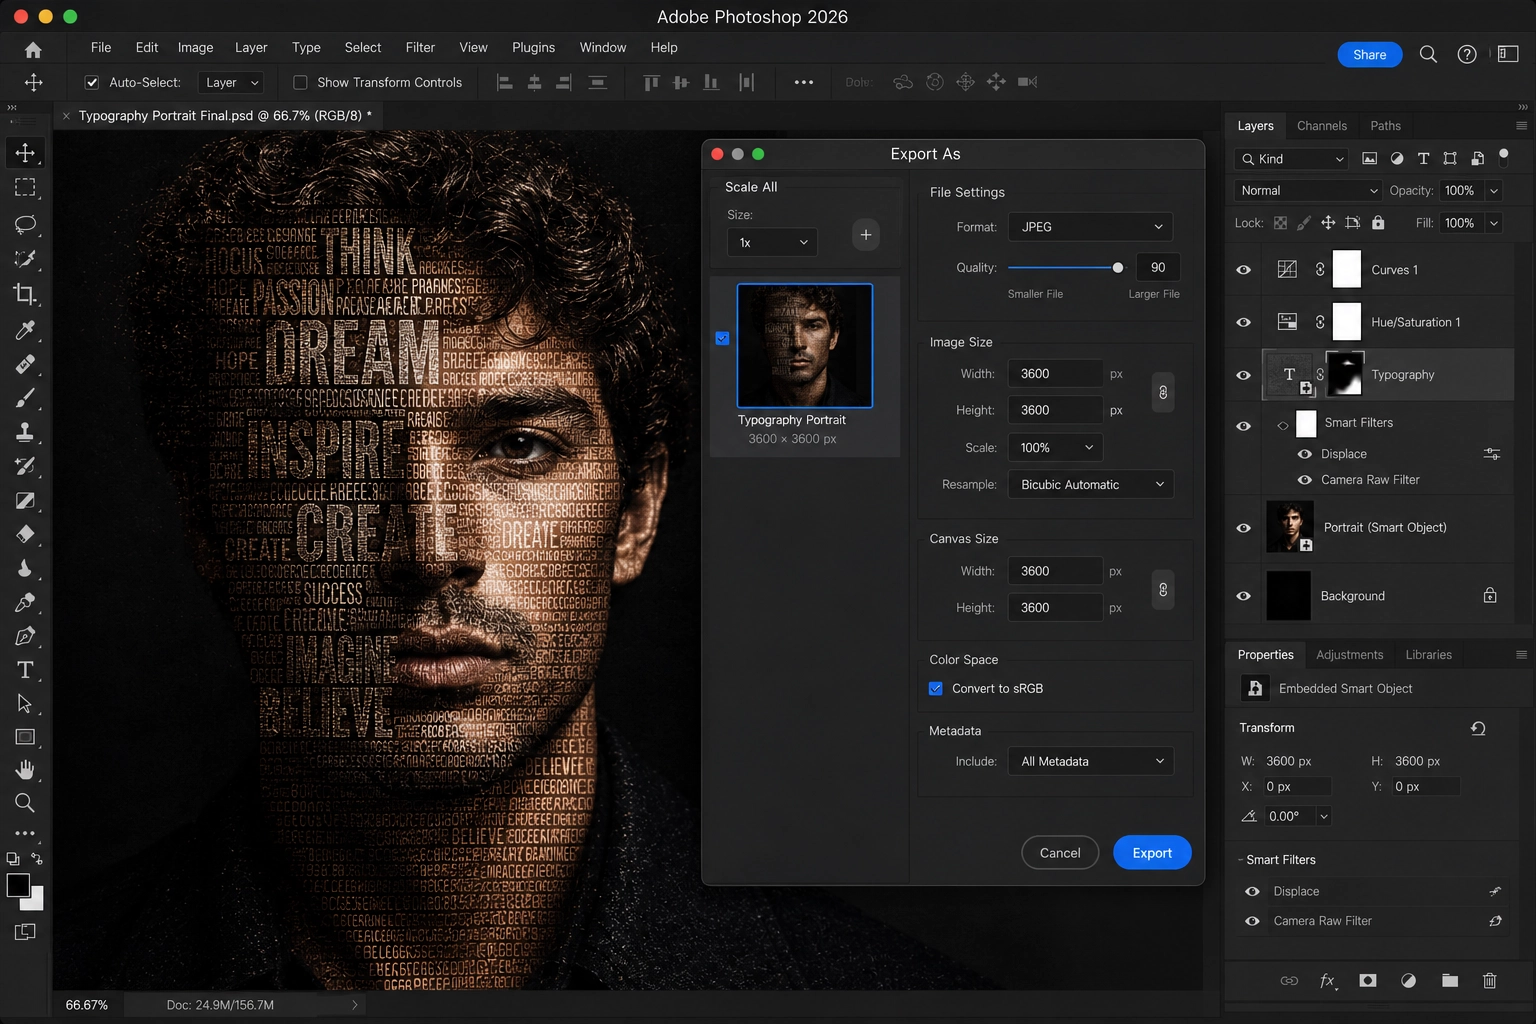Viewport: 1536px width, 1024px height.
Task: Hide the Typography layer
Action: [1244, 375]
